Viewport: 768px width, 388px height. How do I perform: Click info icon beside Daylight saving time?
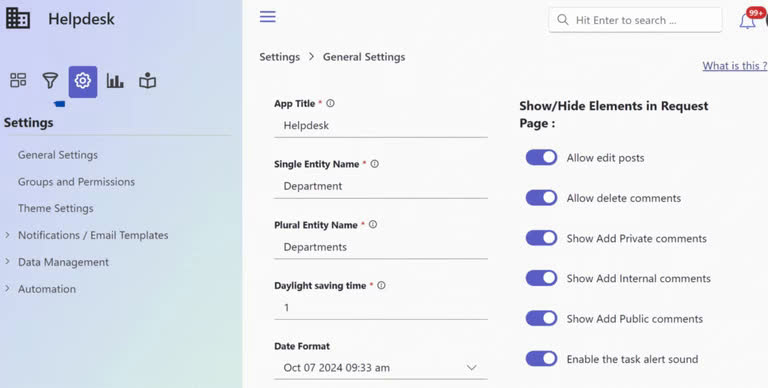coord(381,285)
